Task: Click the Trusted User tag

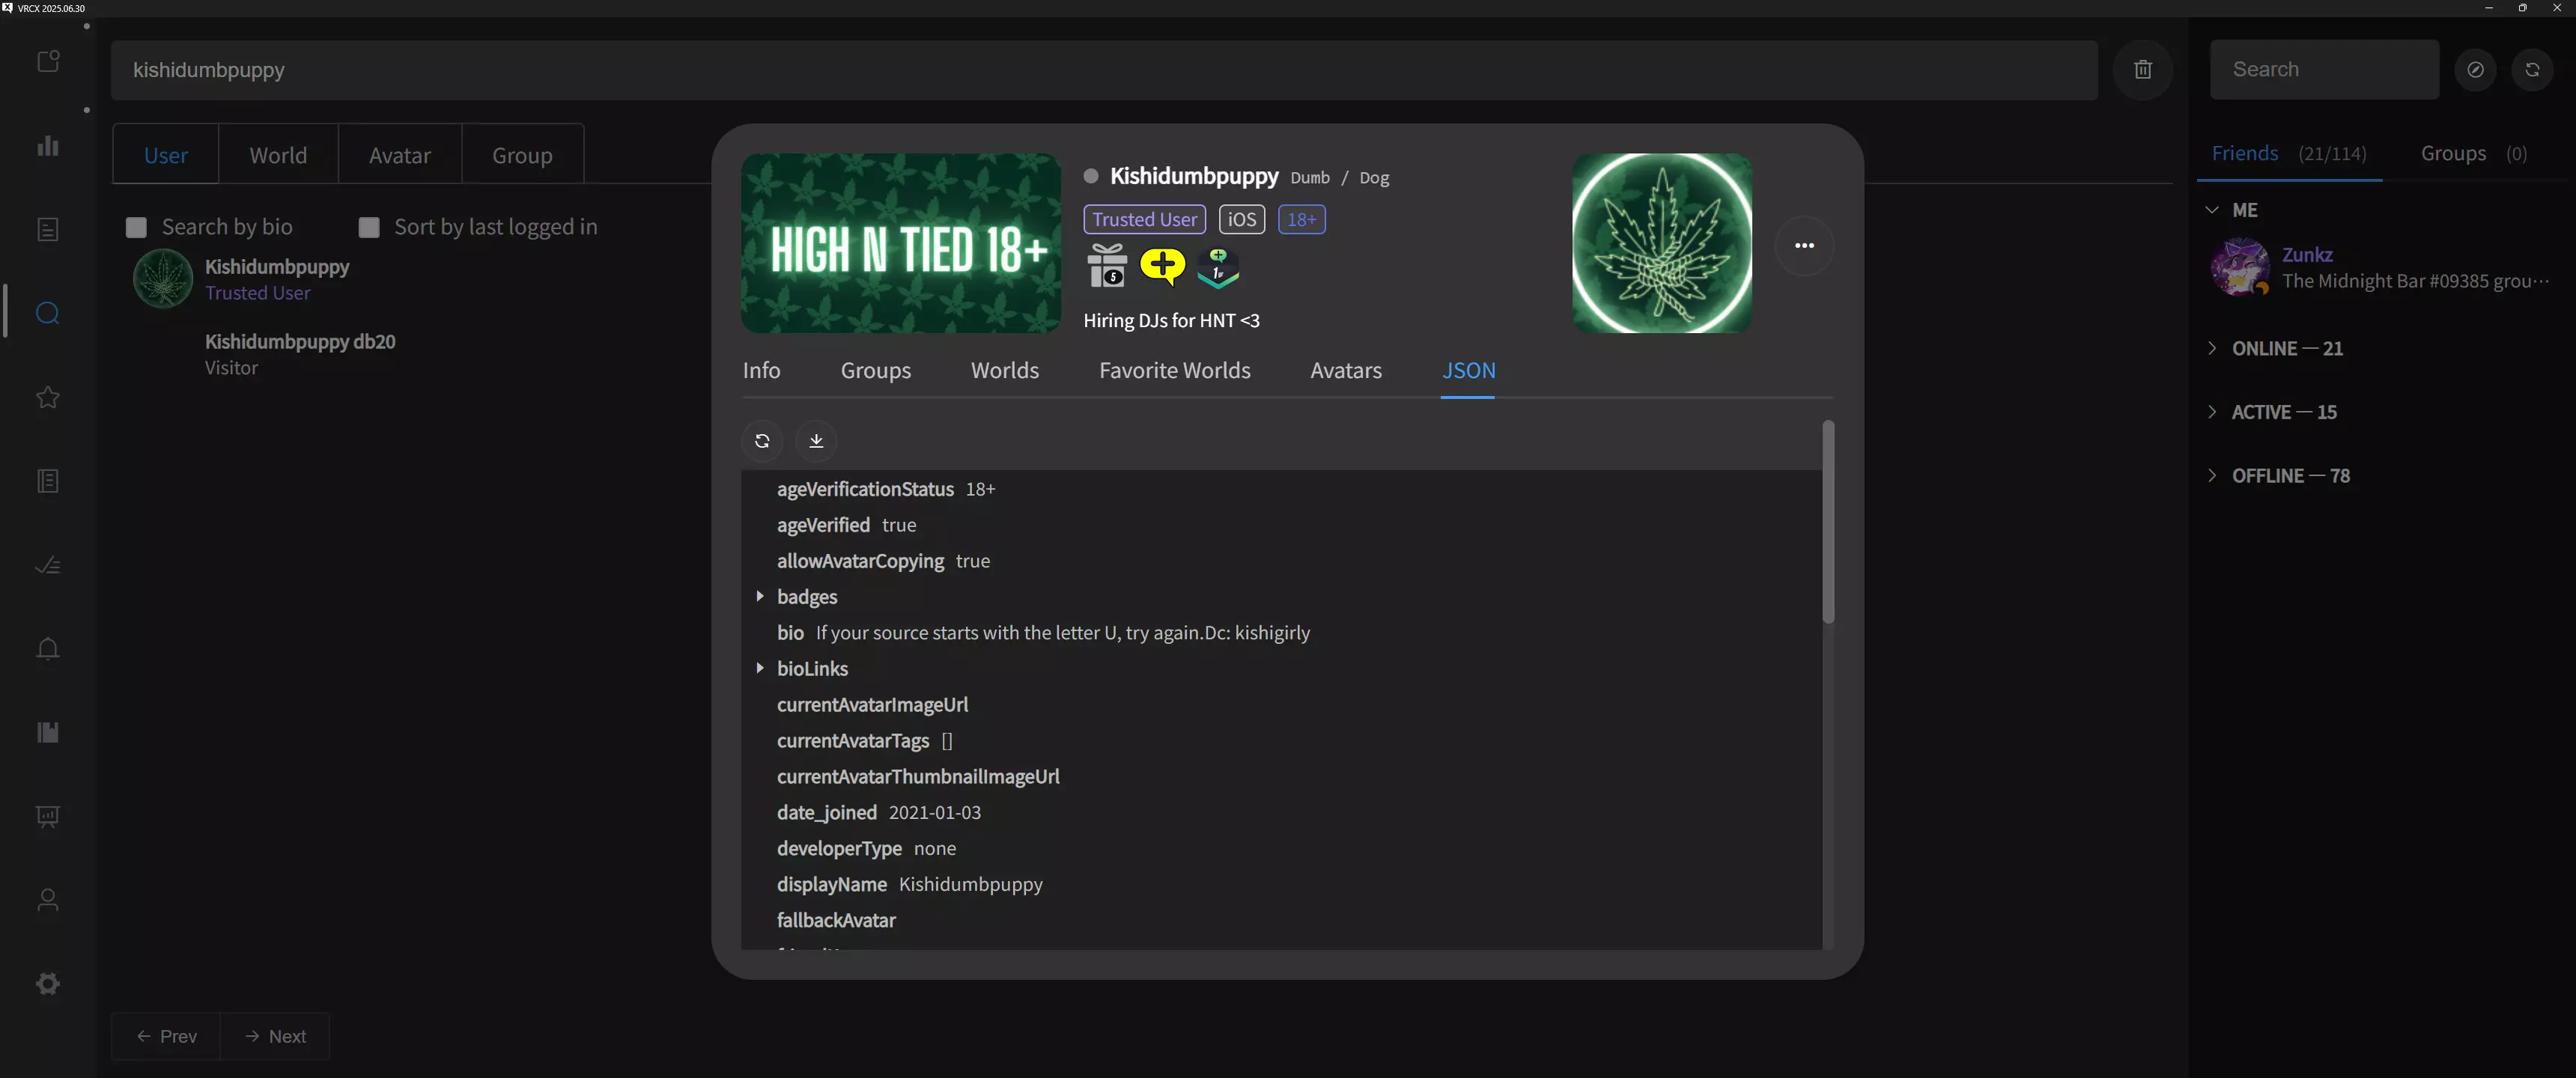Action: tap(1144, 220)
